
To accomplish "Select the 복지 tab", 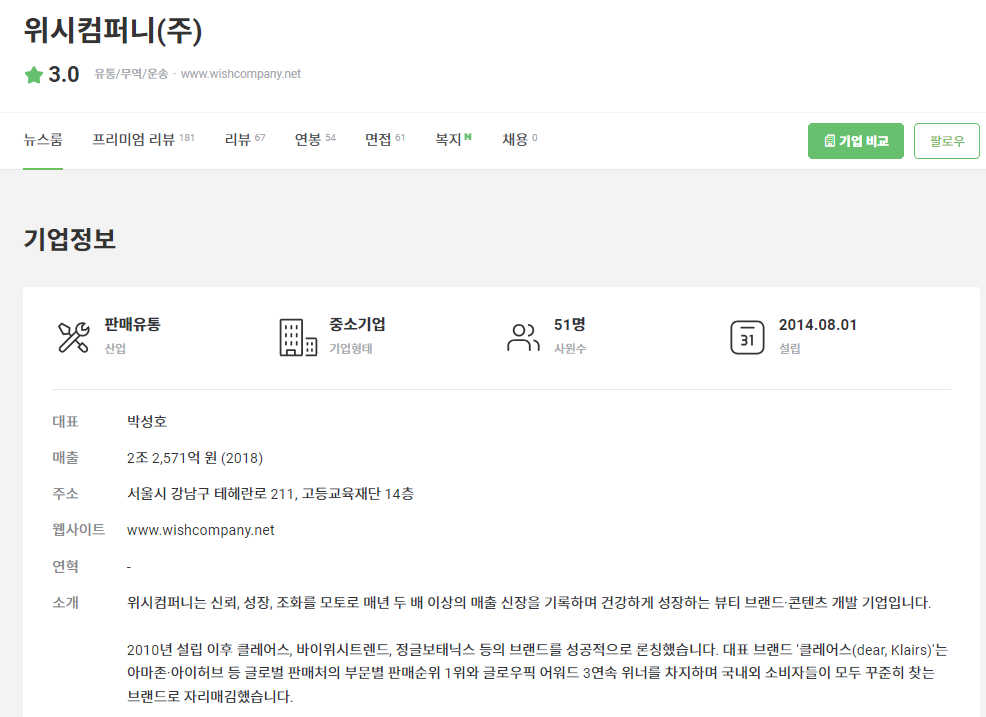I will click(453, 140).
